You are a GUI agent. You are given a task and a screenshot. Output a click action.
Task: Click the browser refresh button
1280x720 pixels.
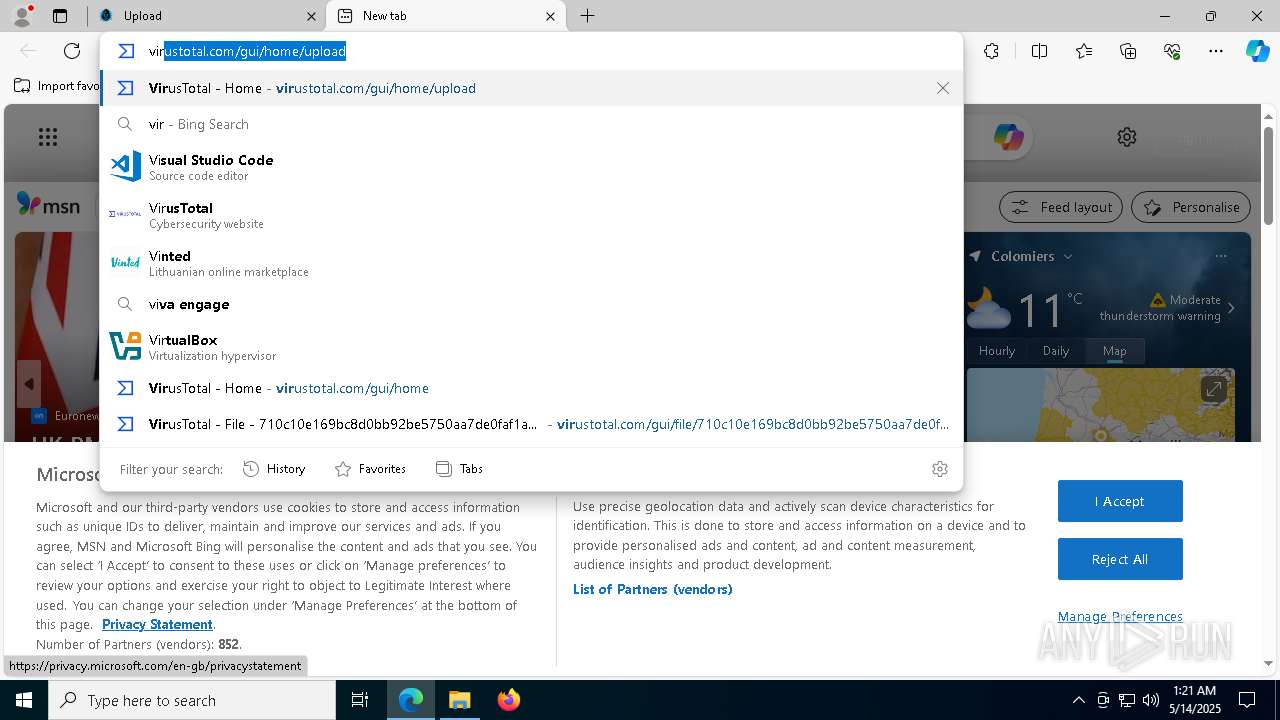pos(72,51)
